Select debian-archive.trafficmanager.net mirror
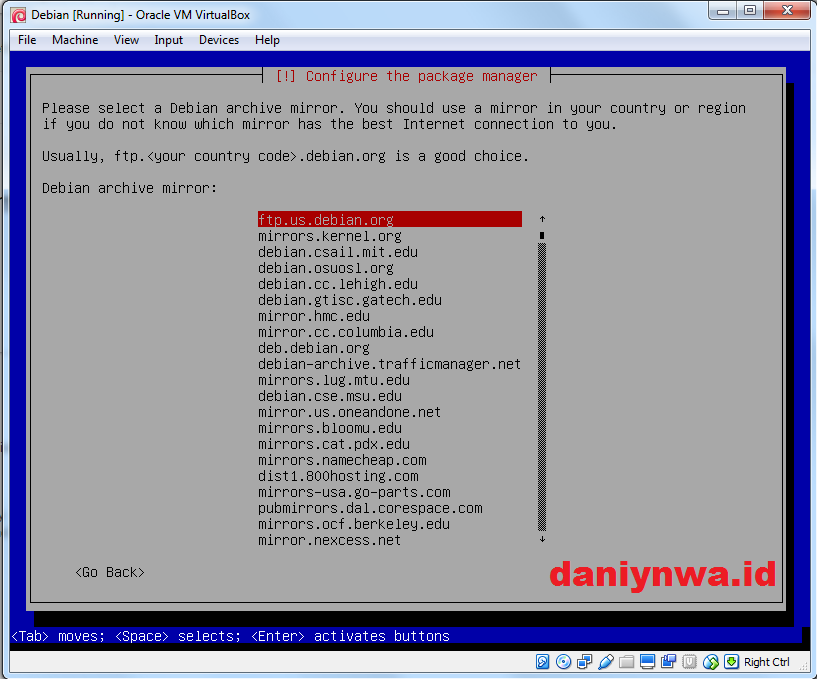 (x=390, y=364)
